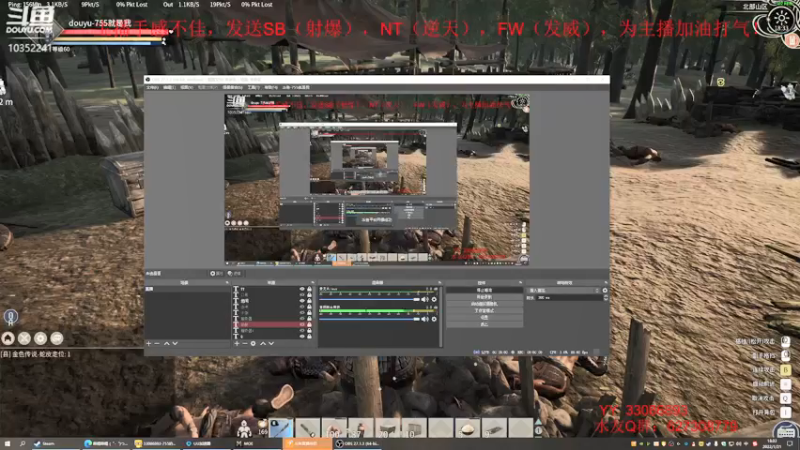Open Windows taskbar search
Image resolution: width=800 pixels, height=450 pixels.
pos(22,444)
